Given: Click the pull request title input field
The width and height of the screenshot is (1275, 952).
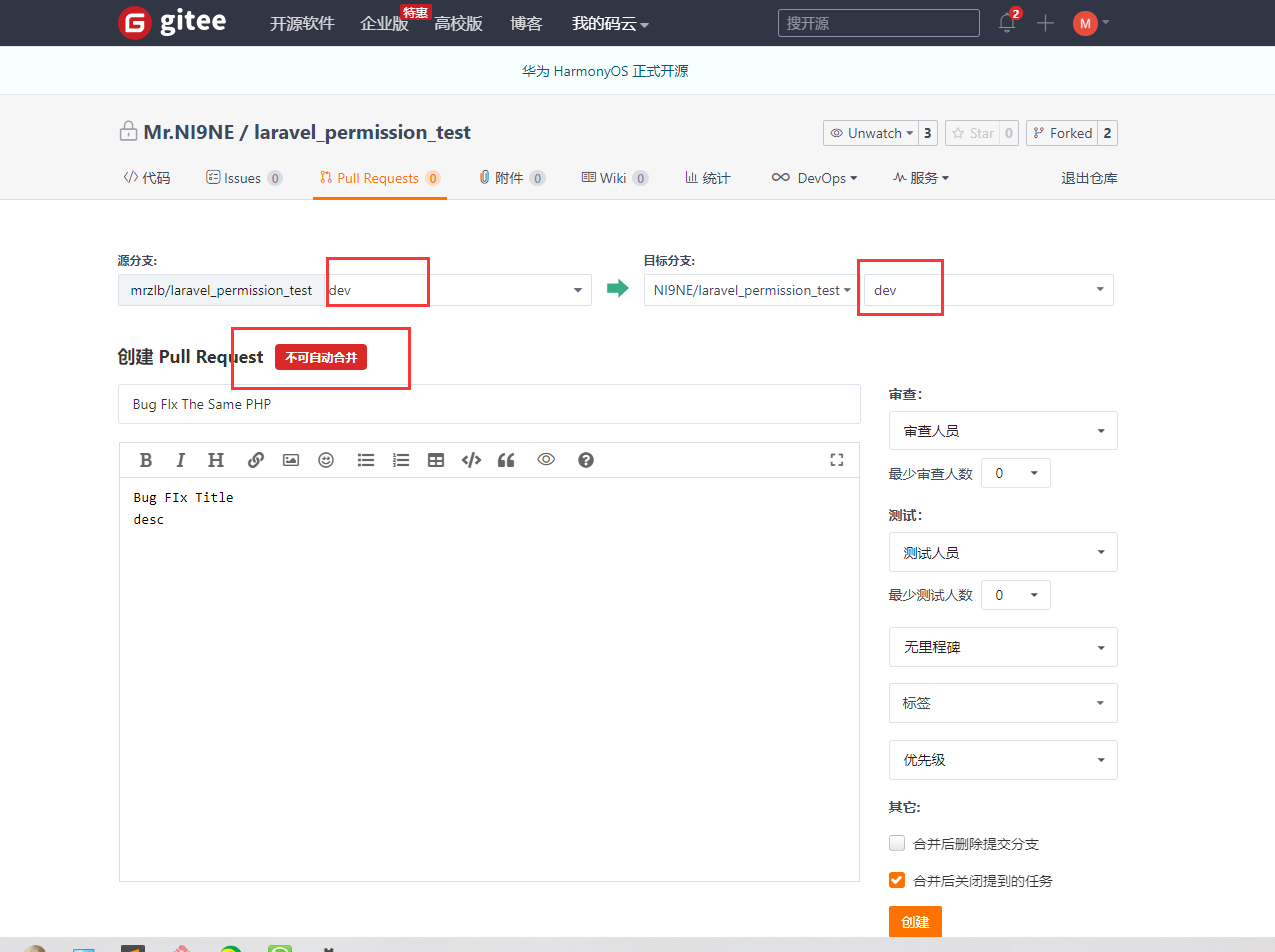Looking at the screenshot, I should pos(489,404).
